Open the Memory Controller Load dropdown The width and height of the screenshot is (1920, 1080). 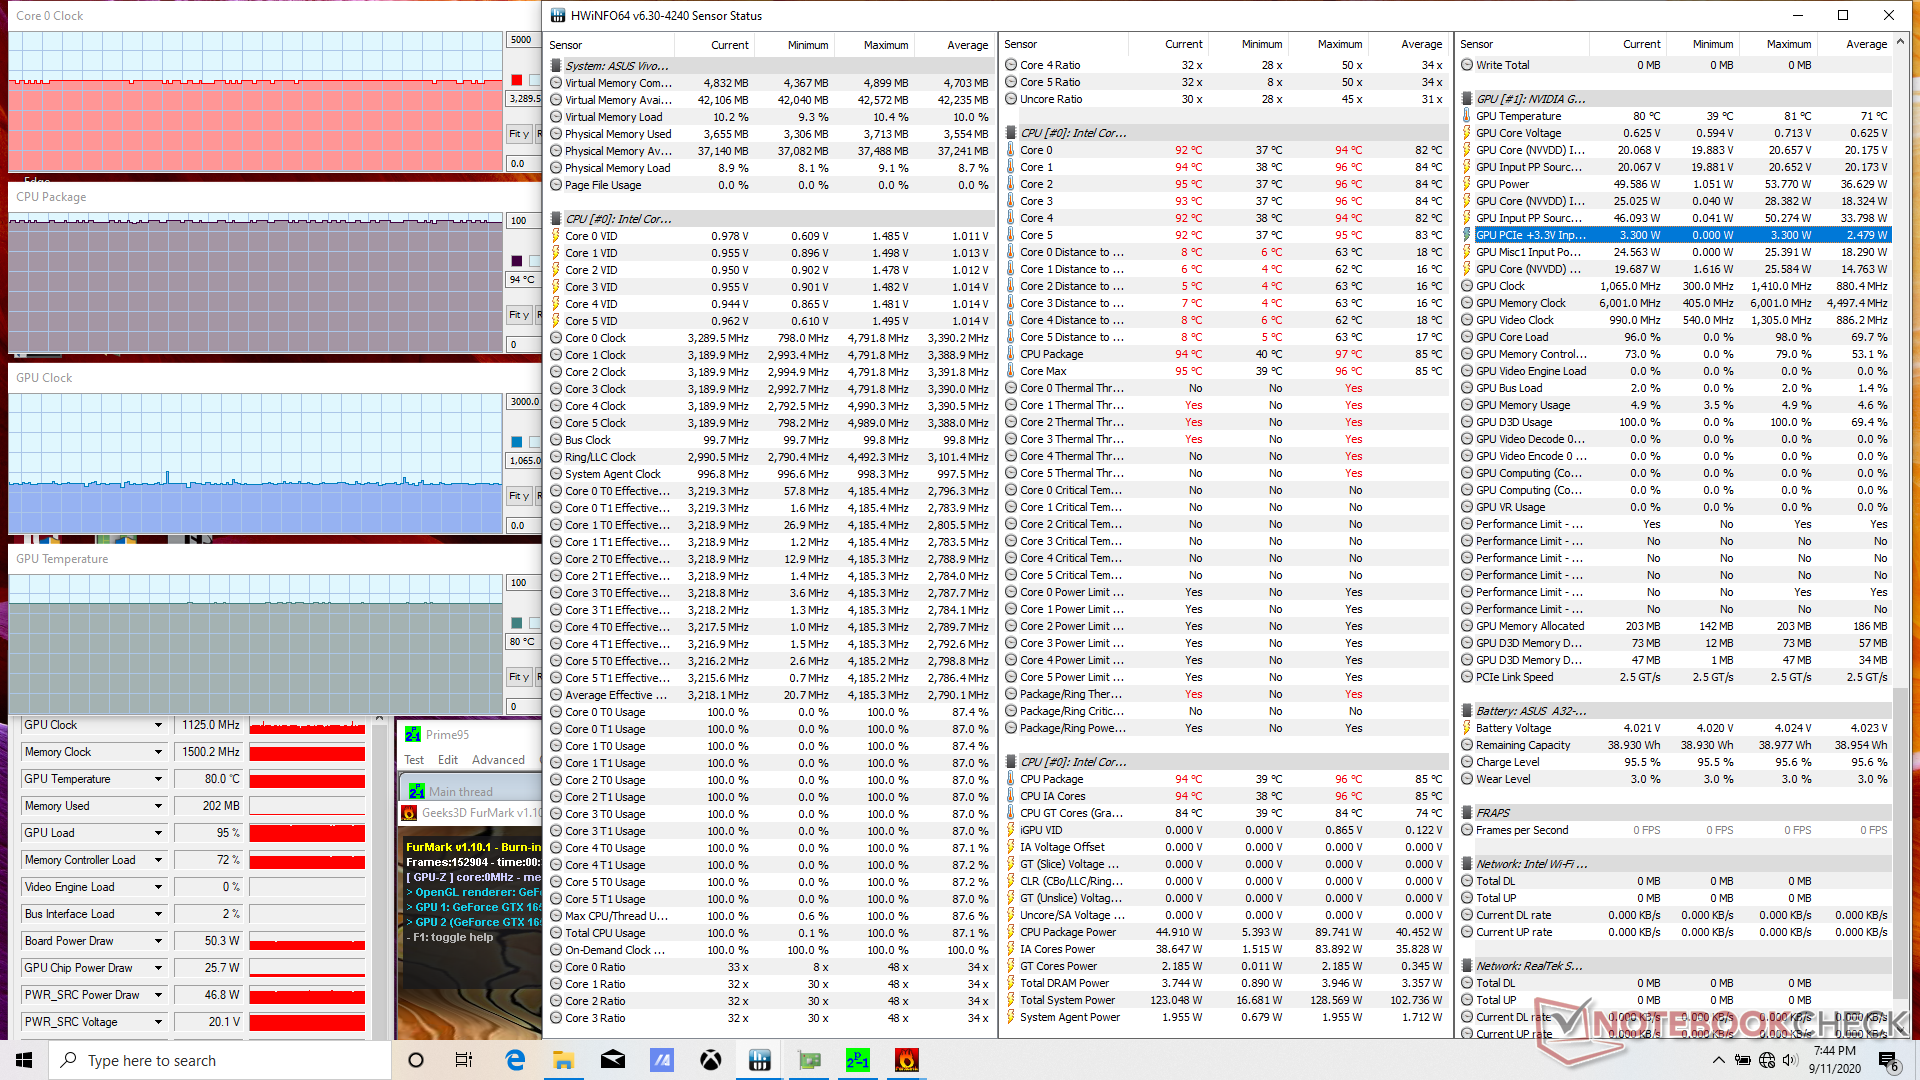158,860
